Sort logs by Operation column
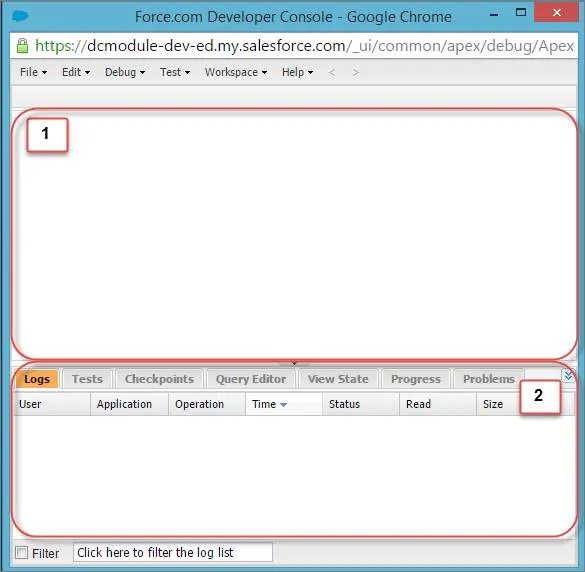This screenshot has height=572, width=585. (x=207, y=404)
